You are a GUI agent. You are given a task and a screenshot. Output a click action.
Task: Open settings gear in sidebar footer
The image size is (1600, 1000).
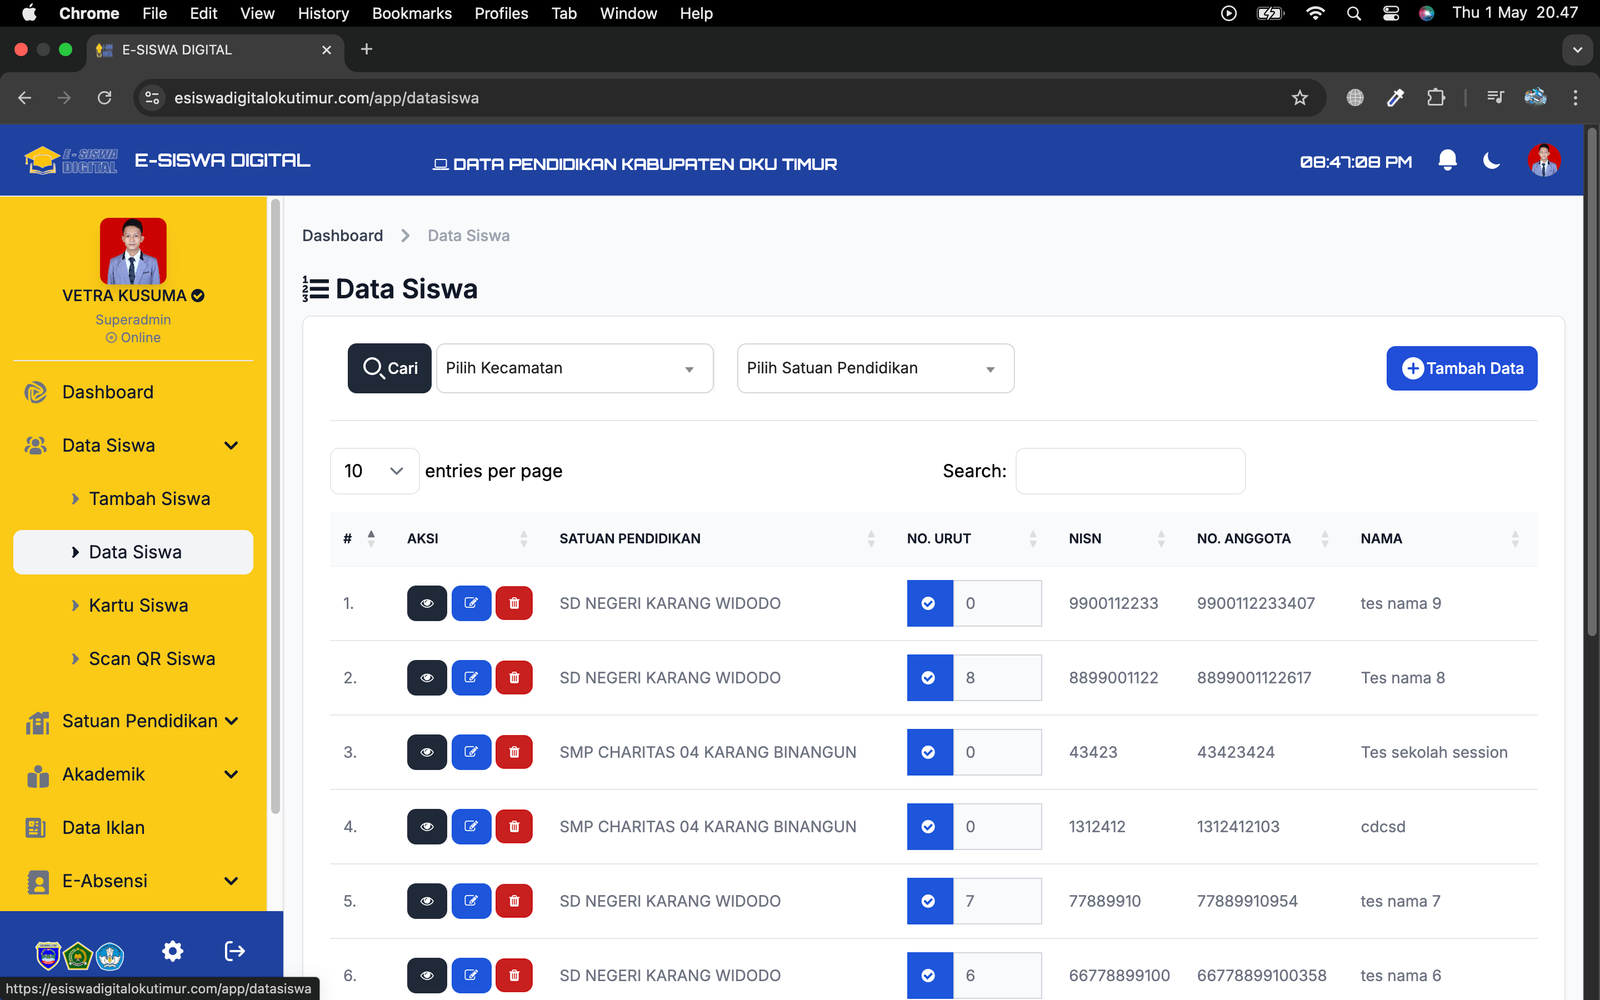tap(173, 951)
